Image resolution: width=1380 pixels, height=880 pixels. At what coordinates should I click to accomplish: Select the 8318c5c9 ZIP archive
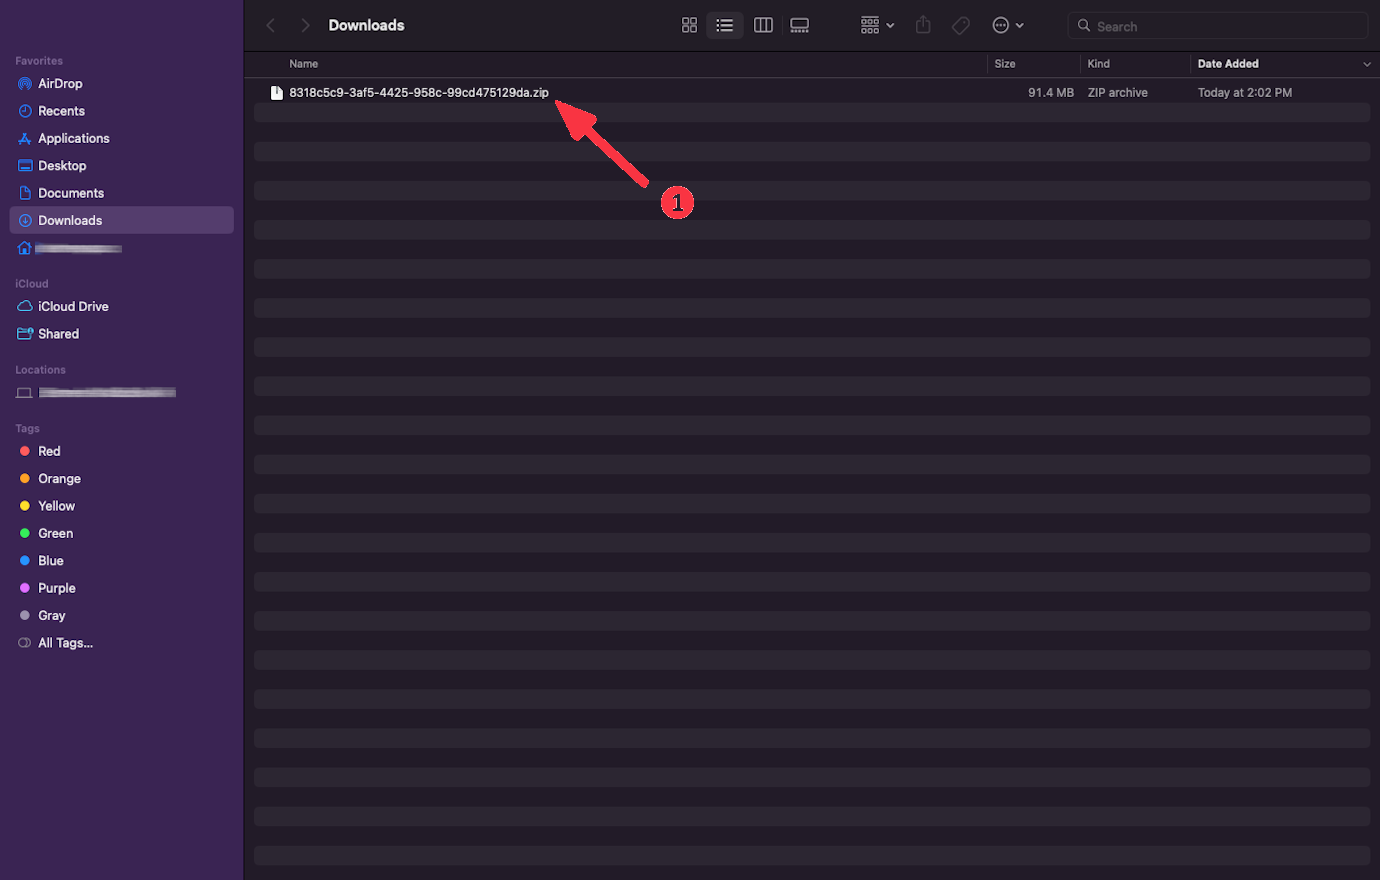click(x=418, y=92)
